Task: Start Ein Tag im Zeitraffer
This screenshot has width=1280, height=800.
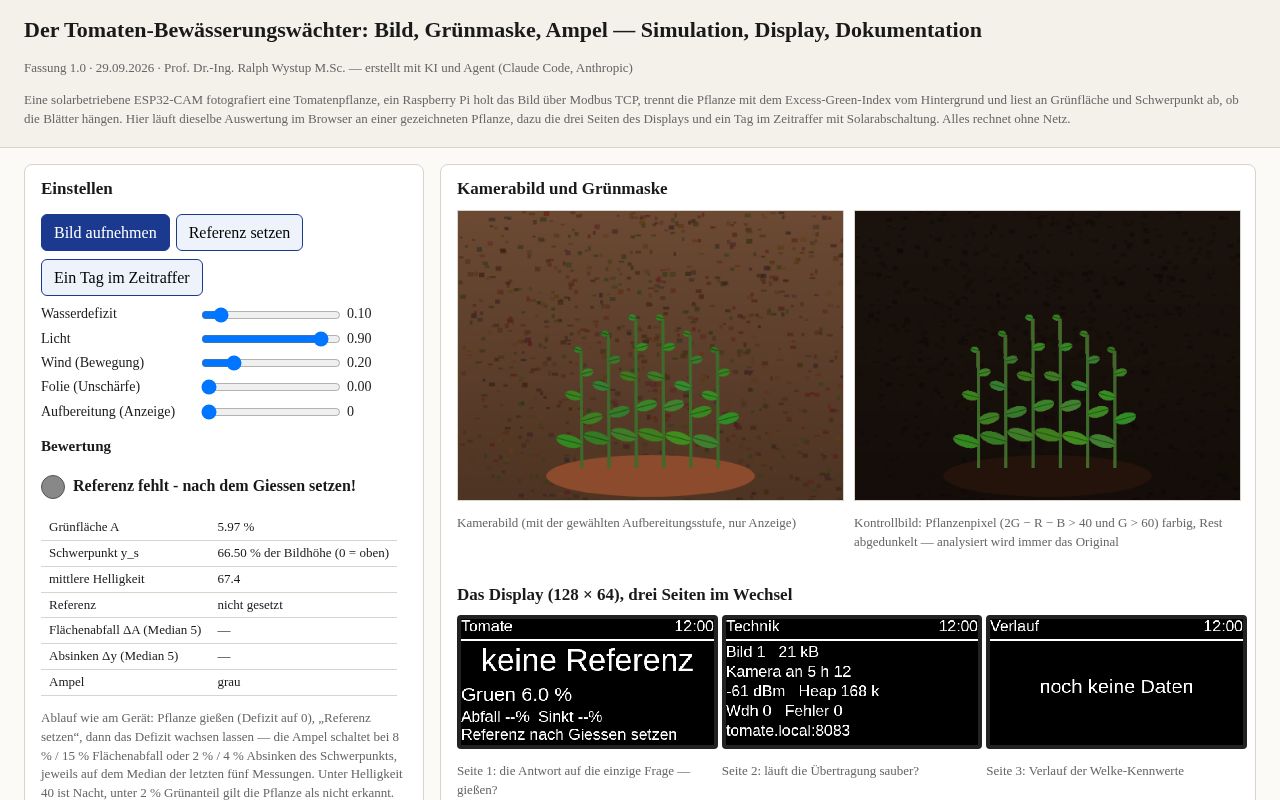Action: [122, 277]
